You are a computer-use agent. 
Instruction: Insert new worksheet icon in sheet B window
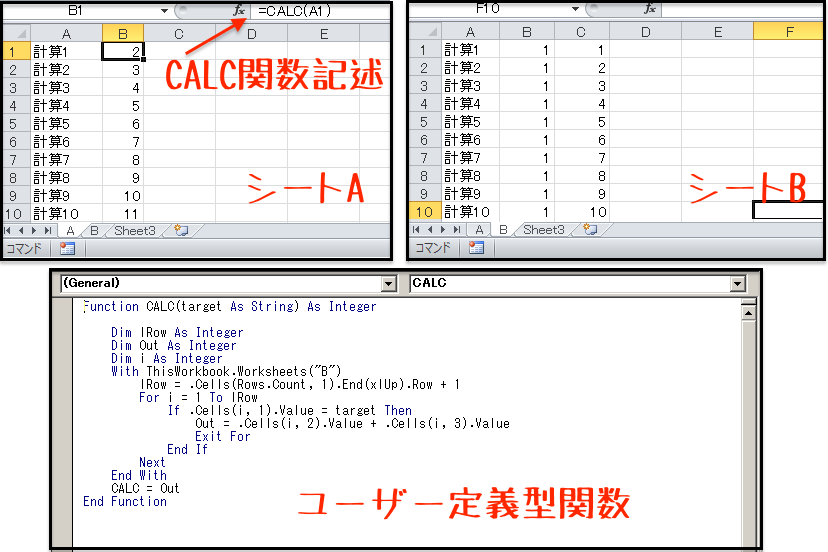(x=590, y=229)
